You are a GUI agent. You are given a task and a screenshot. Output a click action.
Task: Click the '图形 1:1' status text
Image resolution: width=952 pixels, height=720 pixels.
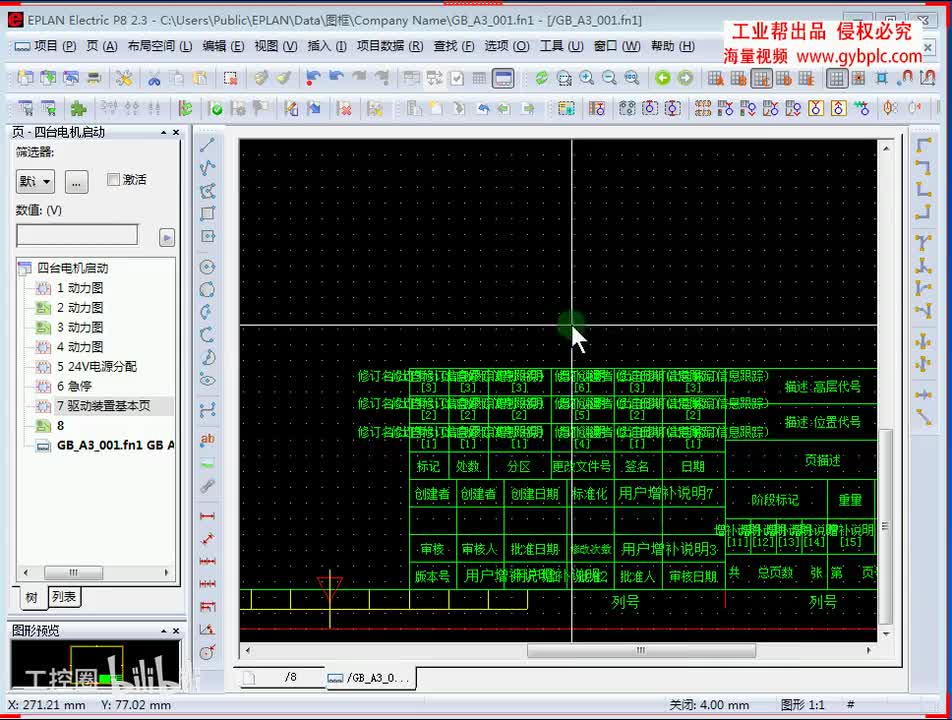[x=802, y=705]
